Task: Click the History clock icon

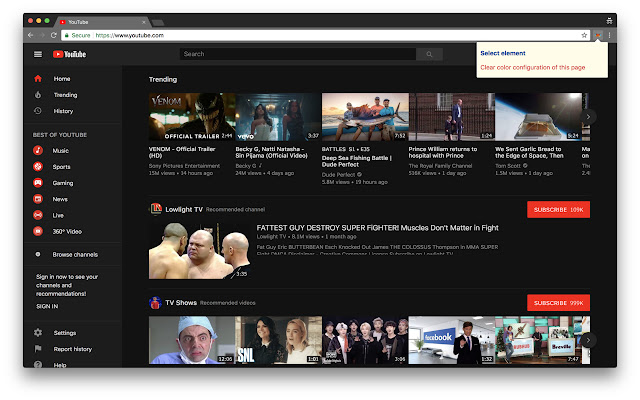Action: [38, 111]
